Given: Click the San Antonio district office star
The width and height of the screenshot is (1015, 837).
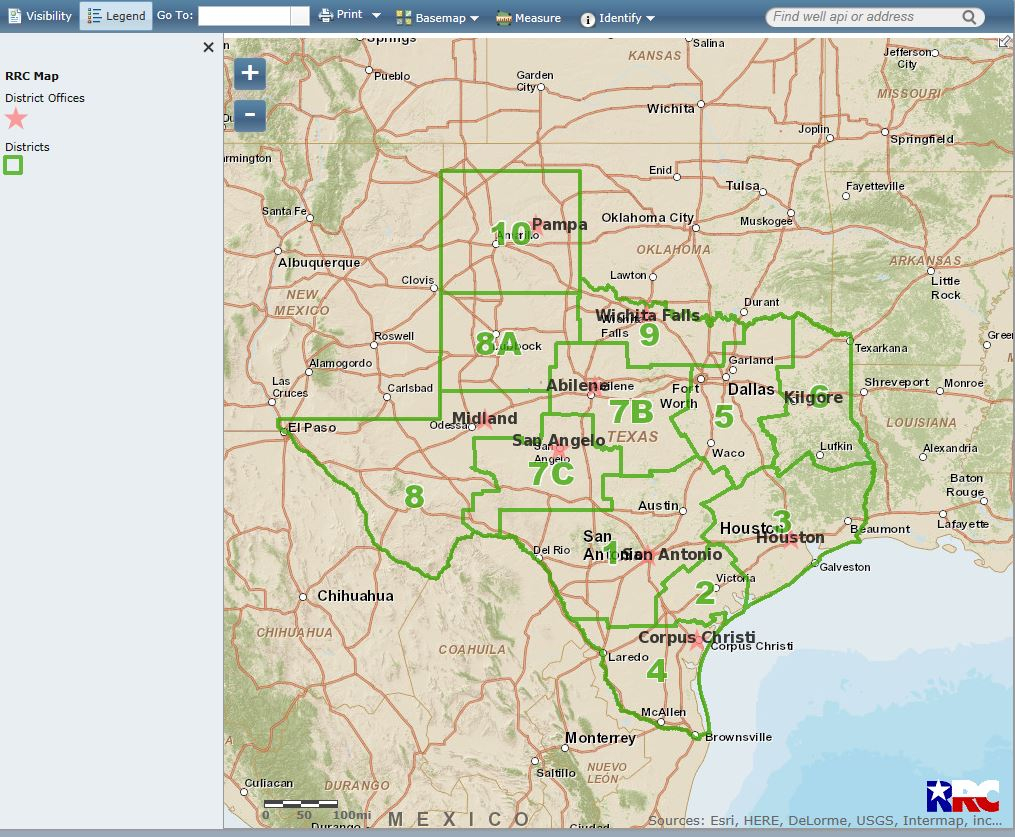Looking at the screenshot, I should 648,556.
